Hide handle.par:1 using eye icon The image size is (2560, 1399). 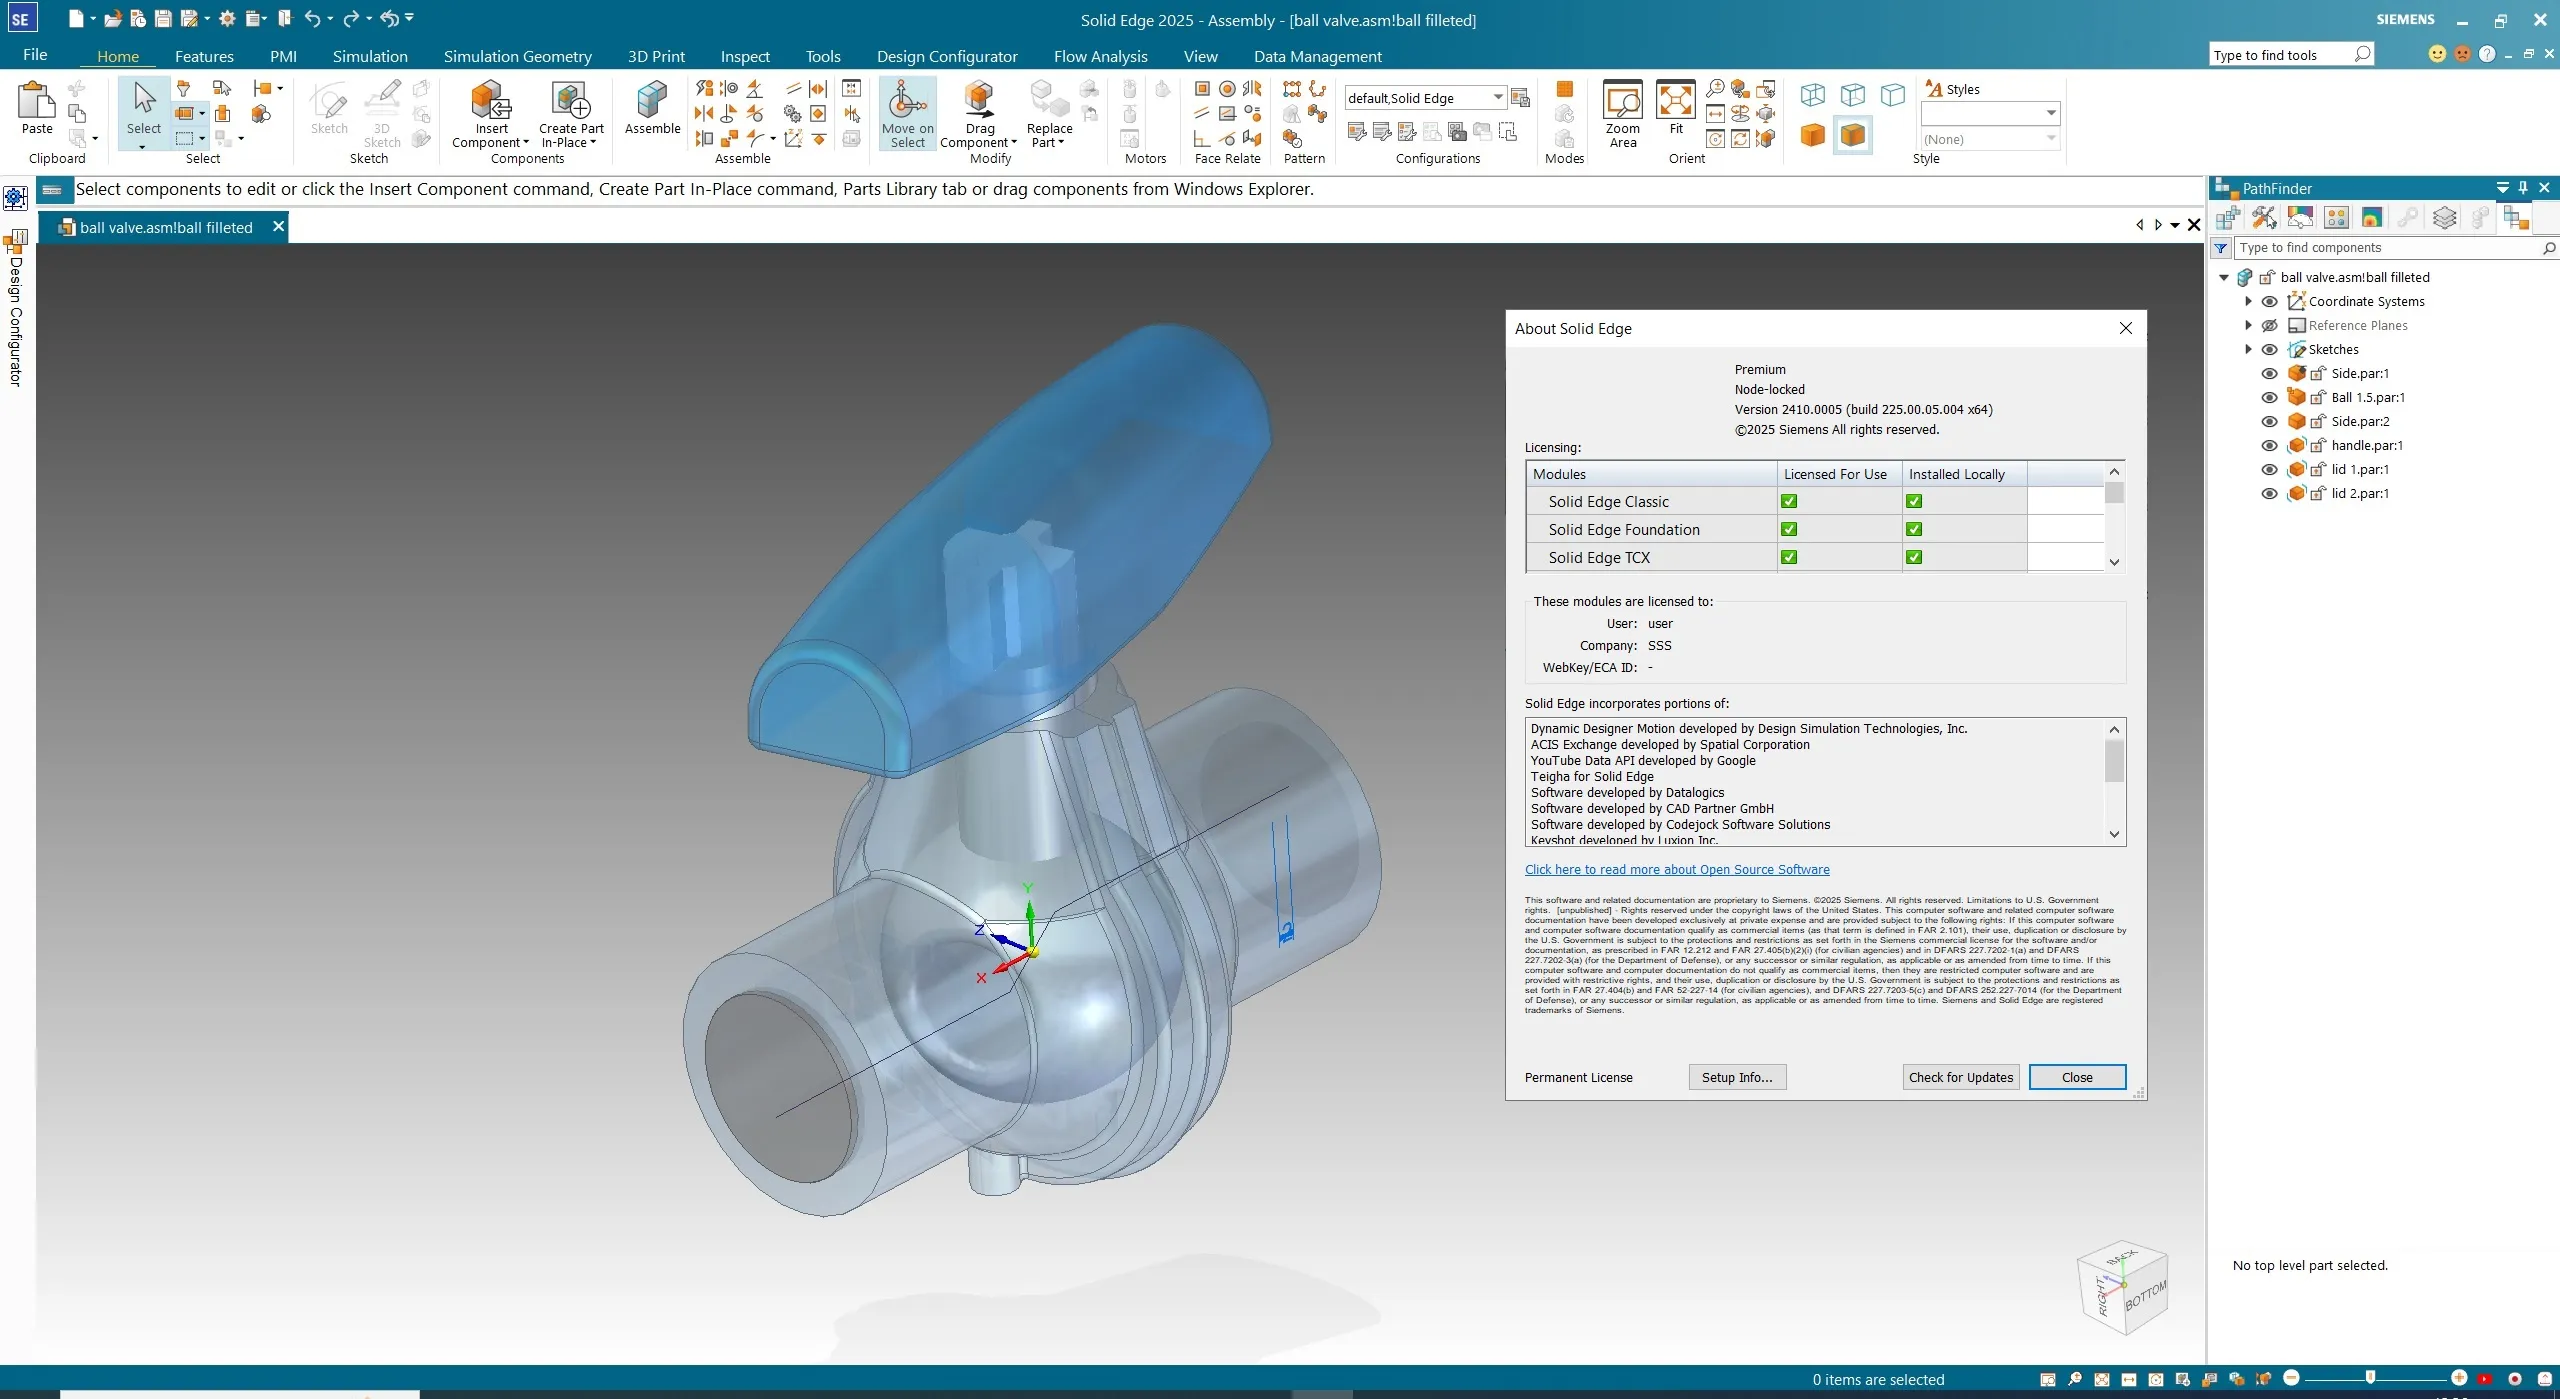pos(2270,446)
